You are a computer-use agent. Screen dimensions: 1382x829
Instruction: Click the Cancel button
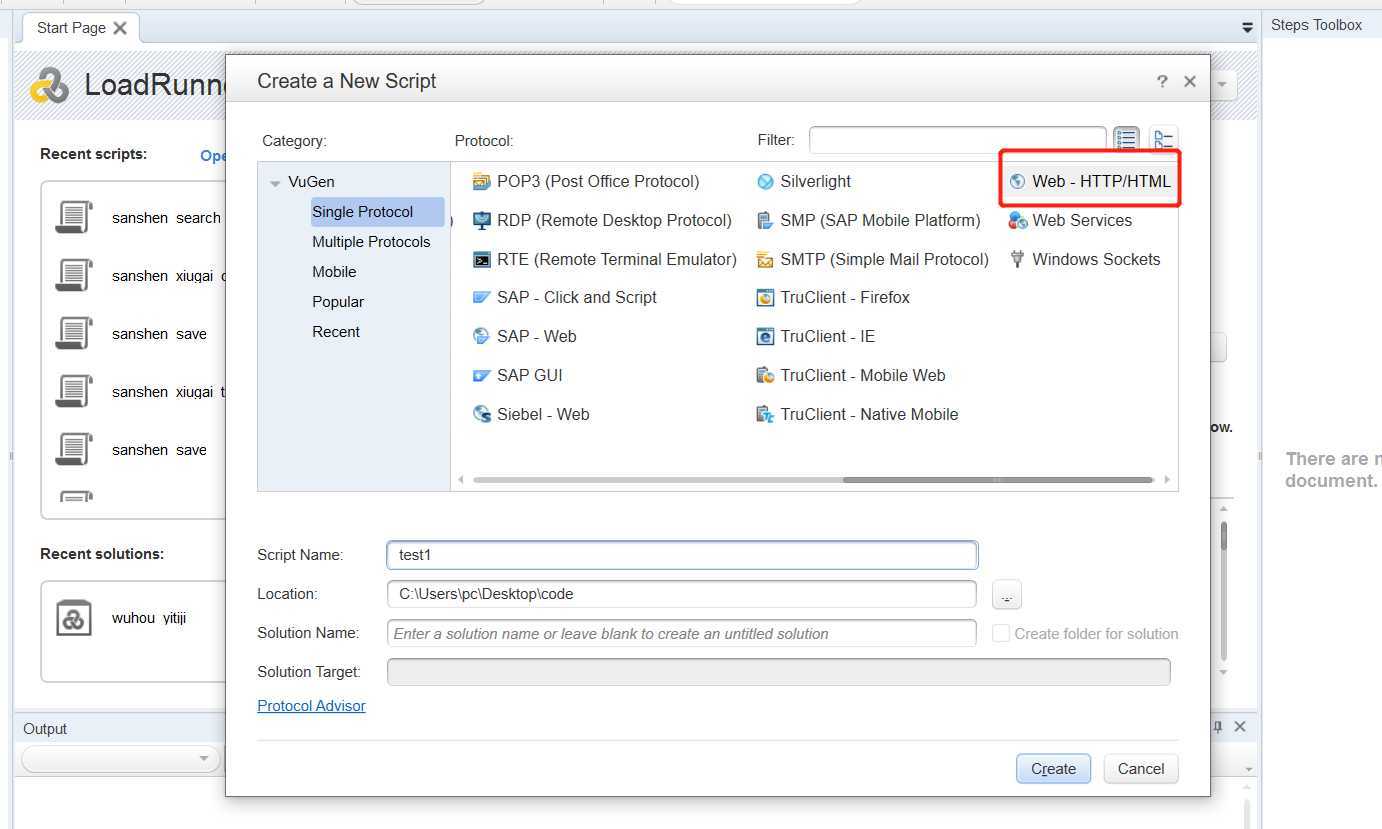1141,768
